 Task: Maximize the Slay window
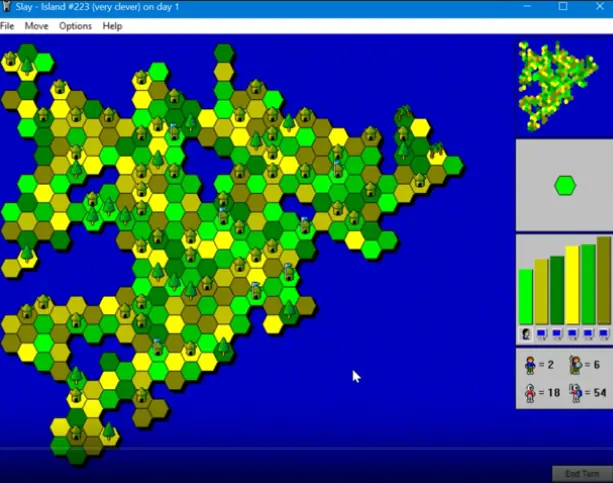pyautogui.click(x=563, y=7)
